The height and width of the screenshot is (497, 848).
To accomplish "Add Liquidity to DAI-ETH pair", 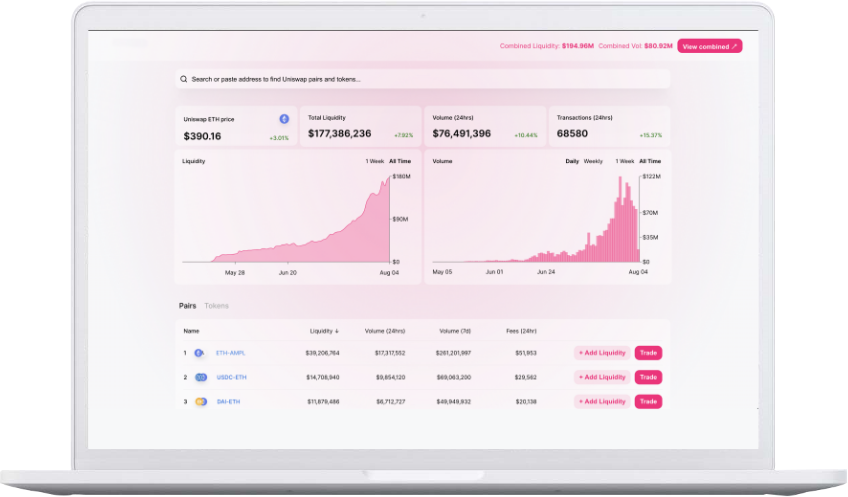I will coord(602,402).
